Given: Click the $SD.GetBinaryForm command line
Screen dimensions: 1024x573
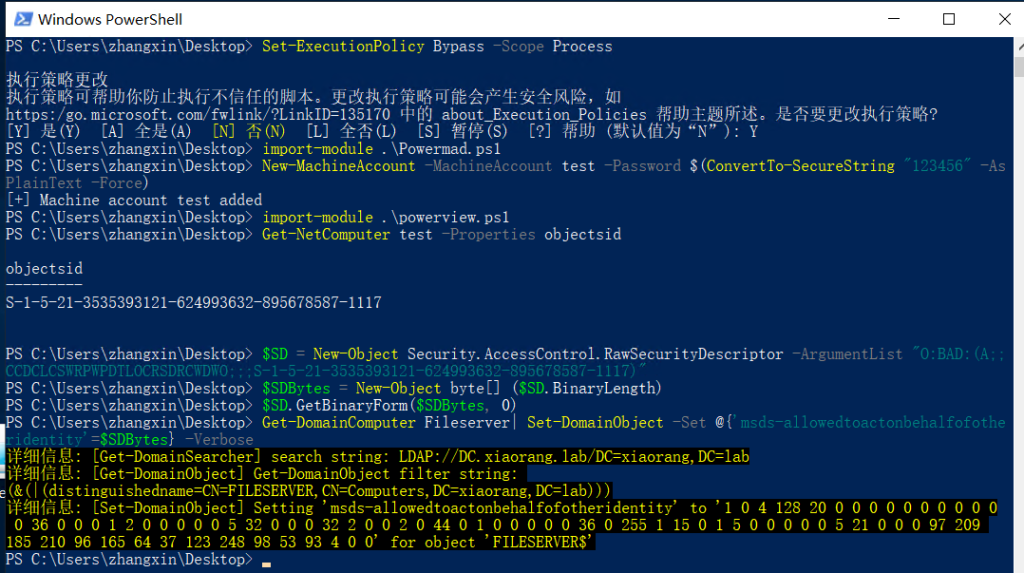Looking at the screenshot, I should 389,405.
